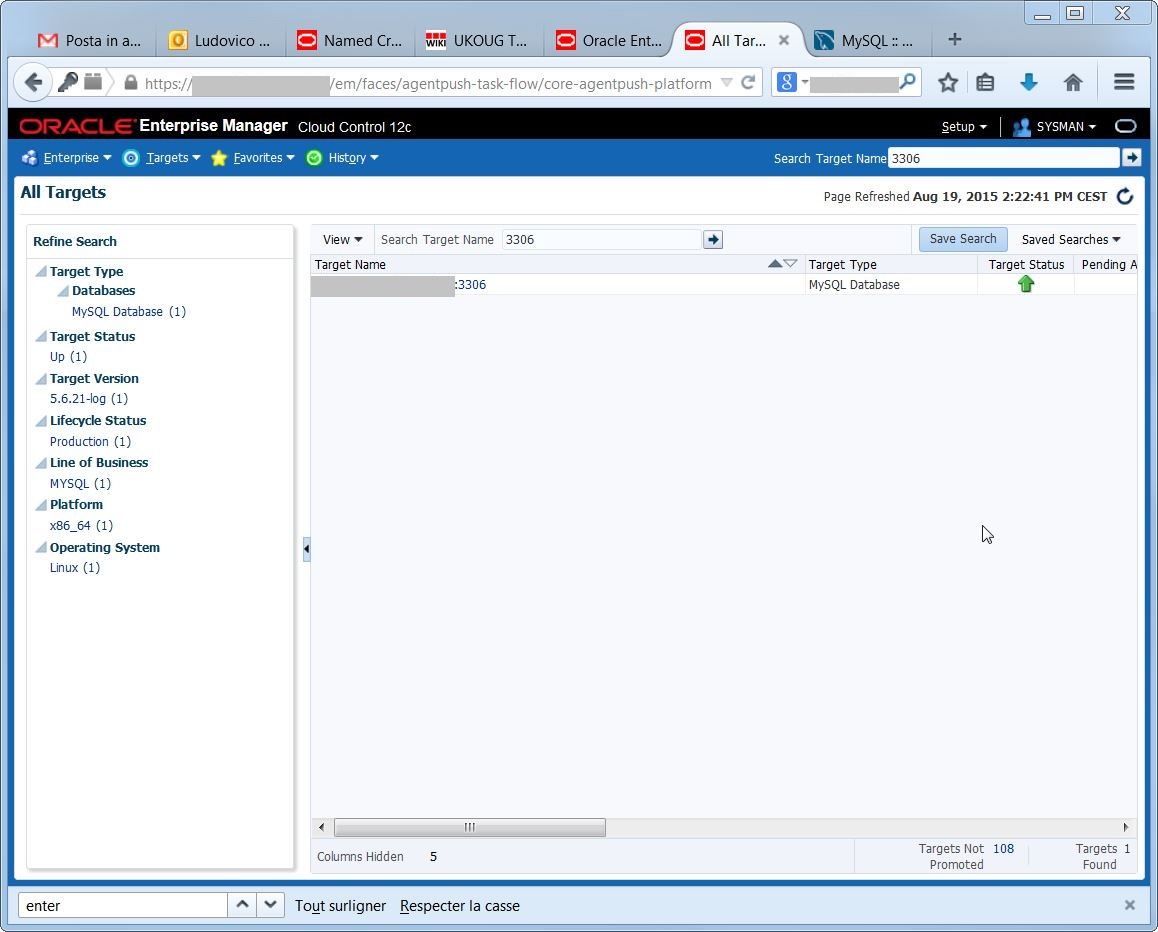Screen dimensions: 1158x932
Task: Switch to the Named Cr... tab
Action: [x=349, y=41]
